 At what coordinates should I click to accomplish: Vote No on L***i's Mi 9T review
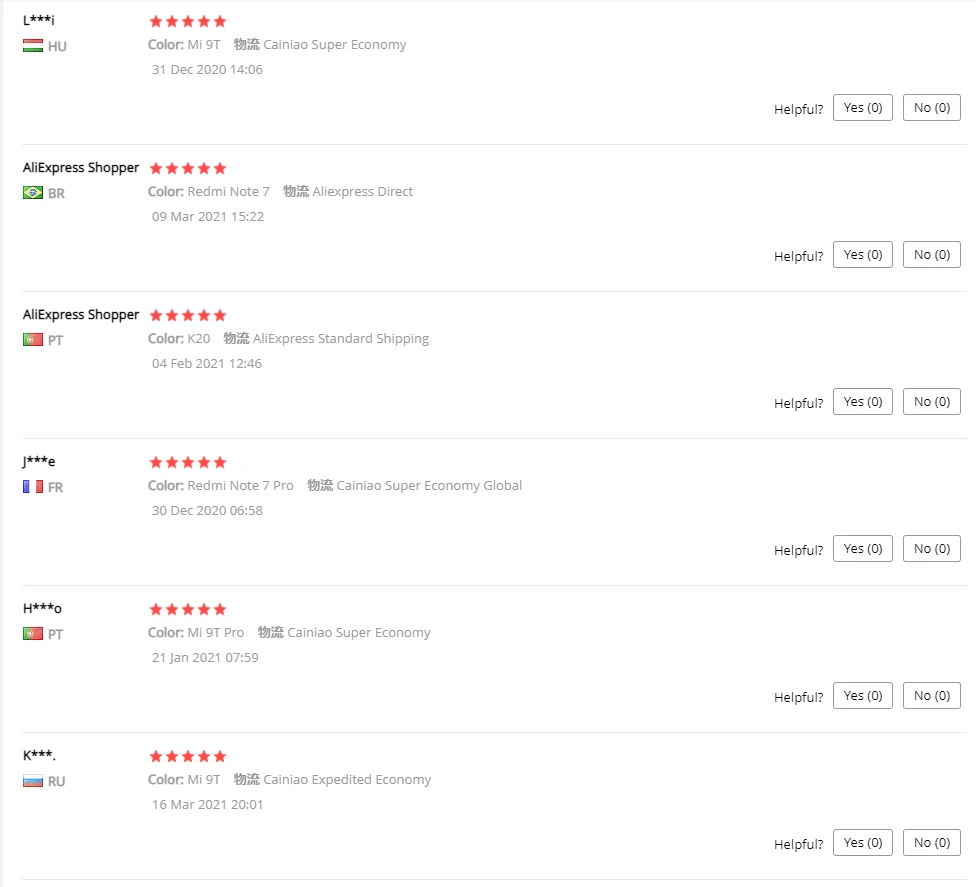pyautogui.click(x=932, y=108)
